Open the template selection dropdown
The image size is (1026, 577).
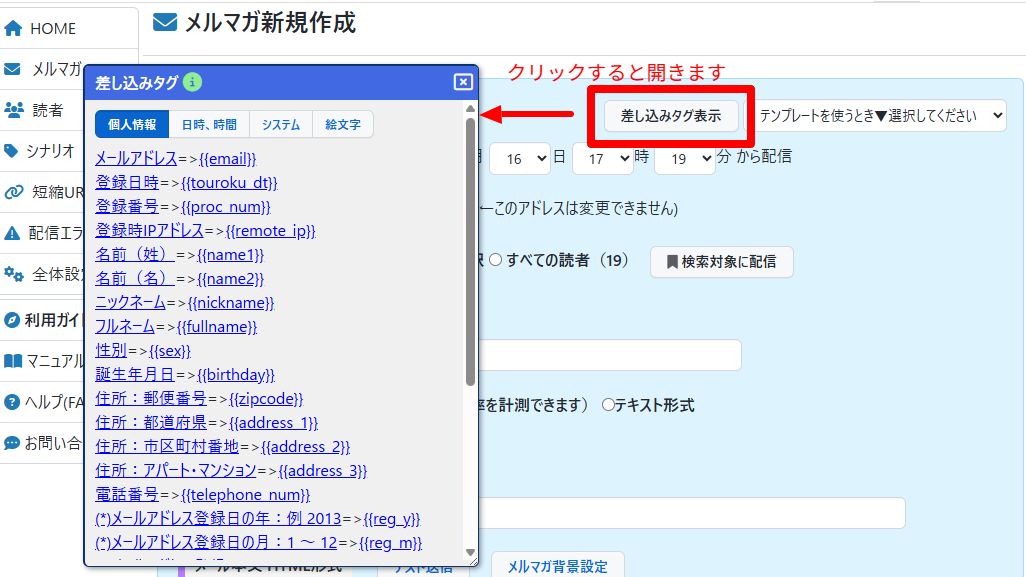880,115
